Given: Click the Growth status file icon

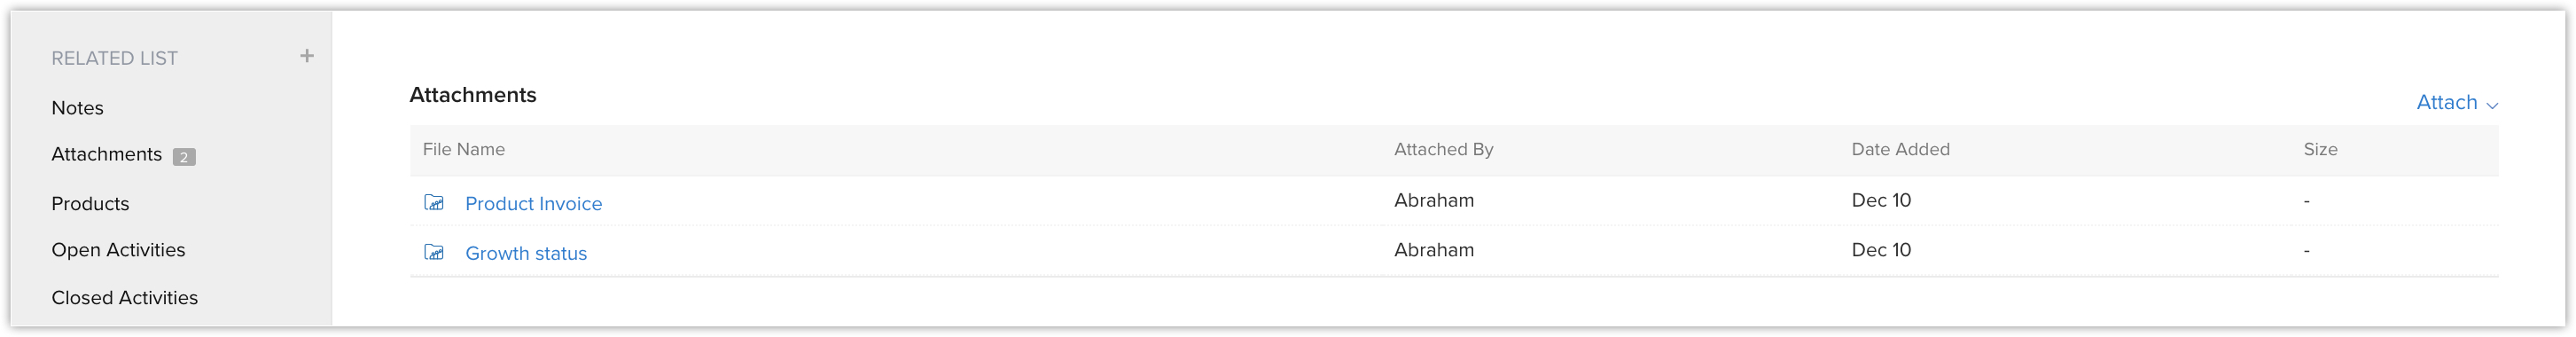Looking at the screenshot, I should click(x=434, y=252).
